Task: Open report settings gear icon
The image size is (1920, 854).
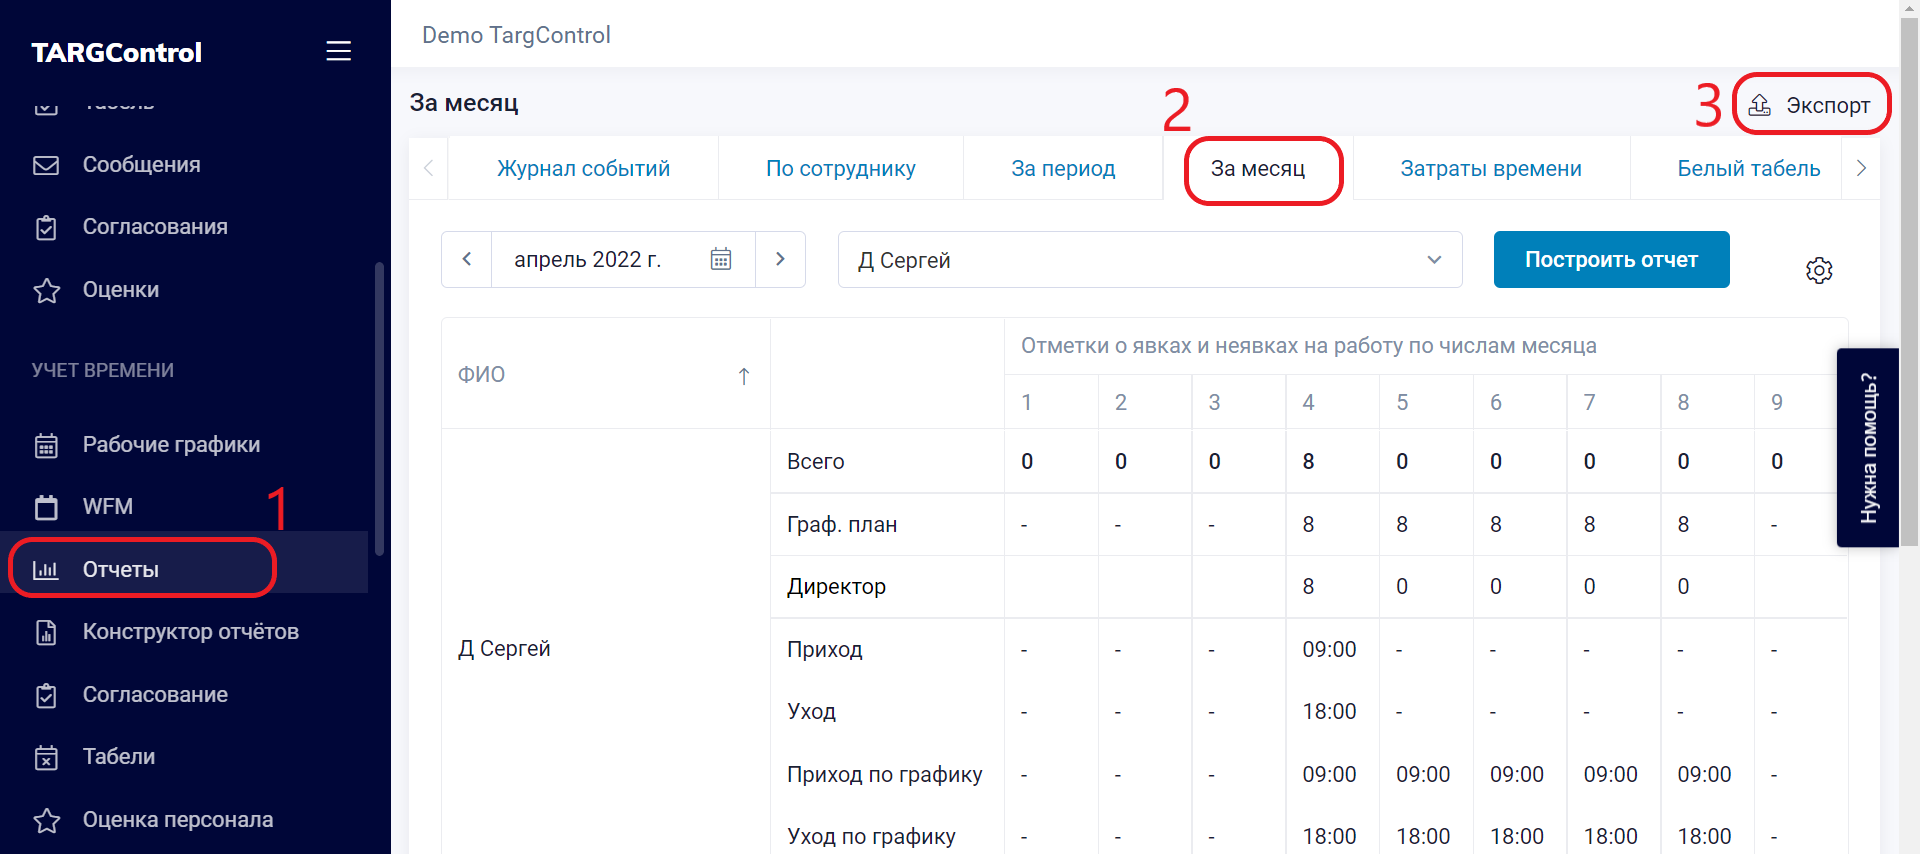Action: click(x=1818, y=270)
